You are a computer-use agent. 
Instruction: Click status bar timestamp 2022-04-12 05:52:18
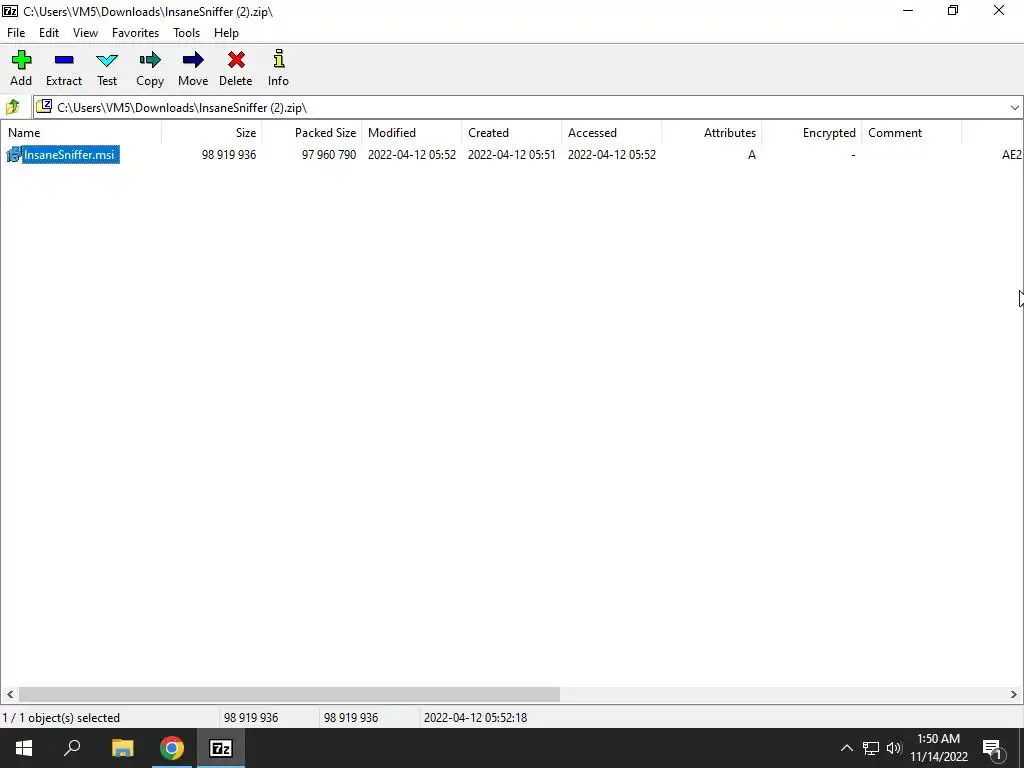(x=475, y=718)
